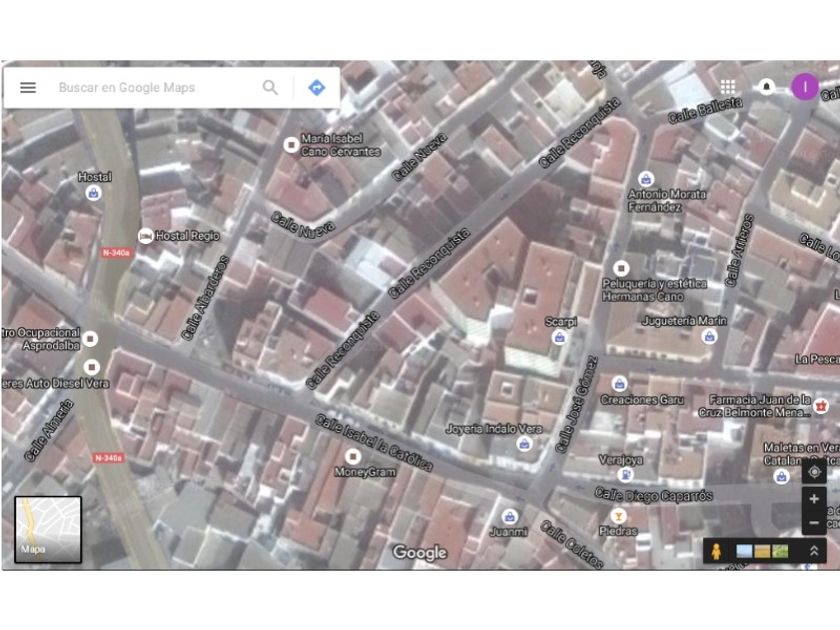Open the blue imagery thumbnail beside the pegman

coord(744,551)
